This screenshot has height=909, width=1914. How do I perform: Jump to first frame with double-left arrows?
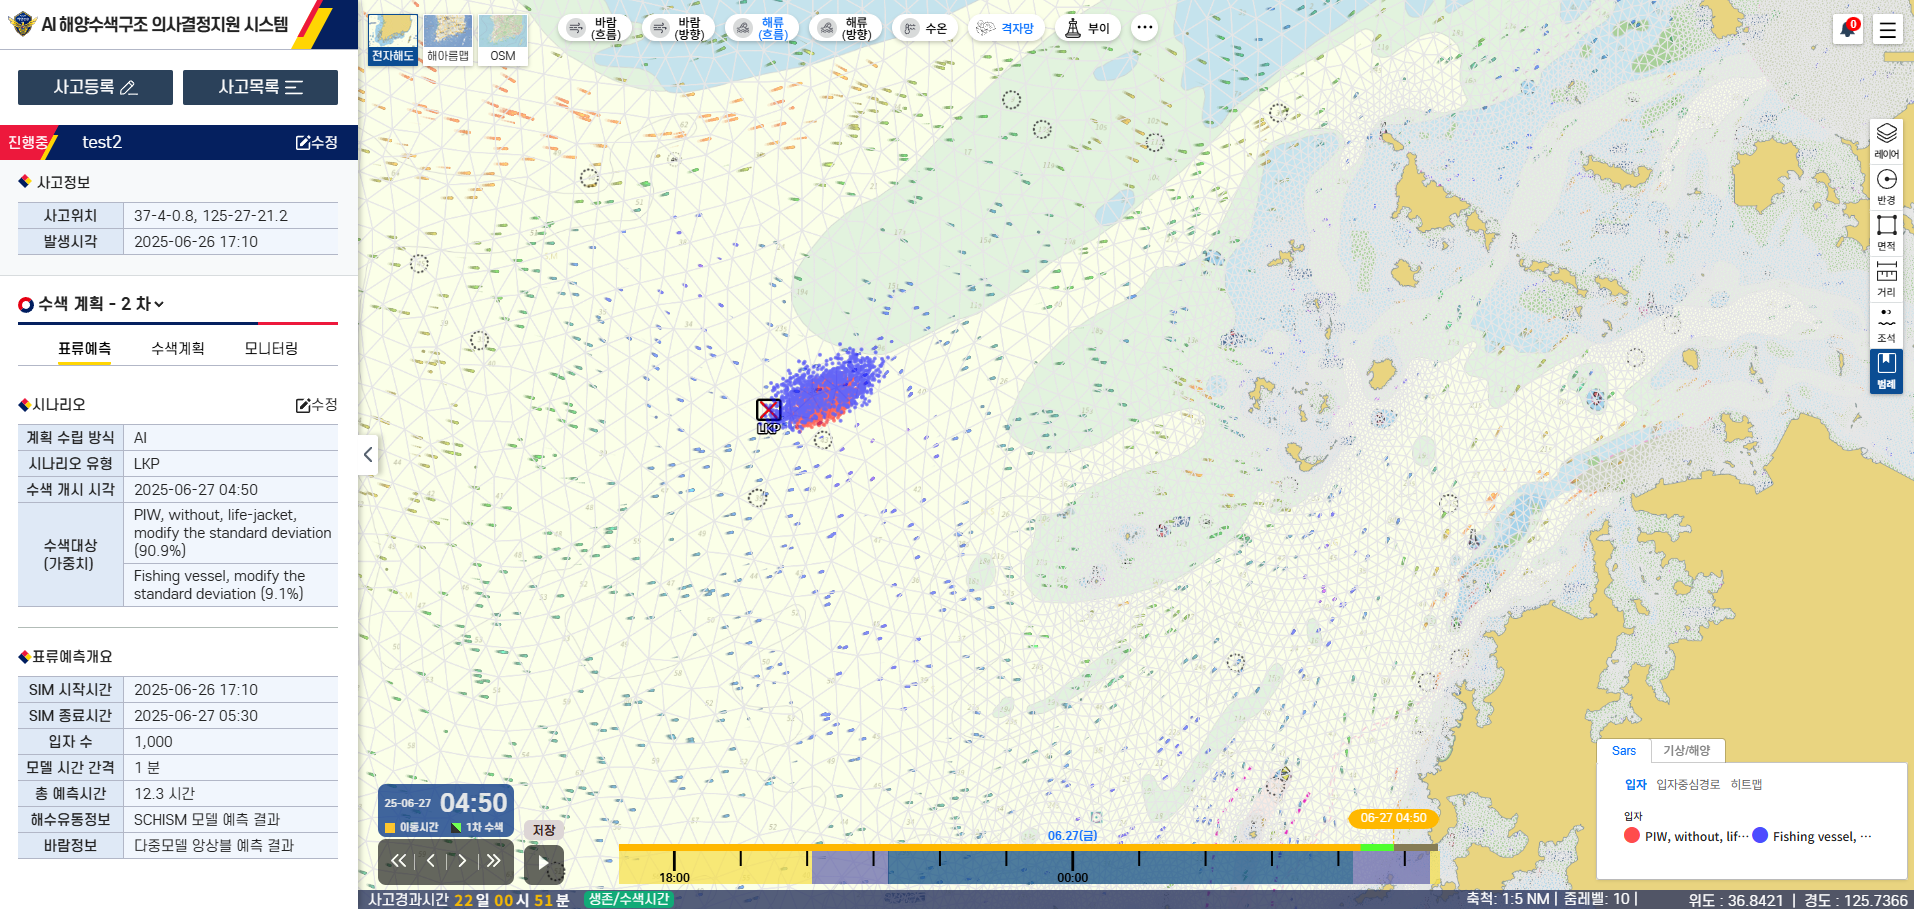(x=398, y=861)
